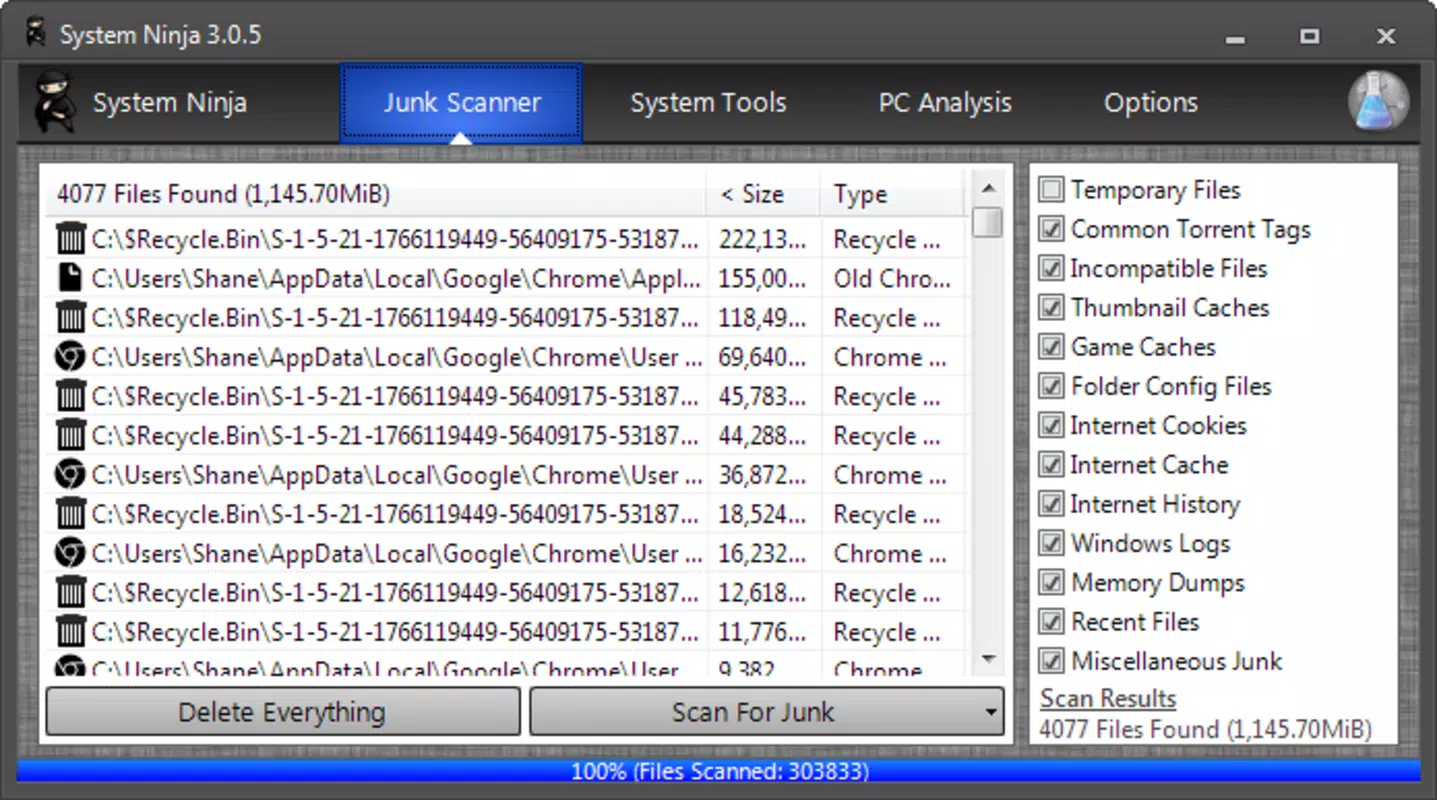Uncheck Miscellaneous Junk
The image size is (1437, 800).
coord(1051,661)
